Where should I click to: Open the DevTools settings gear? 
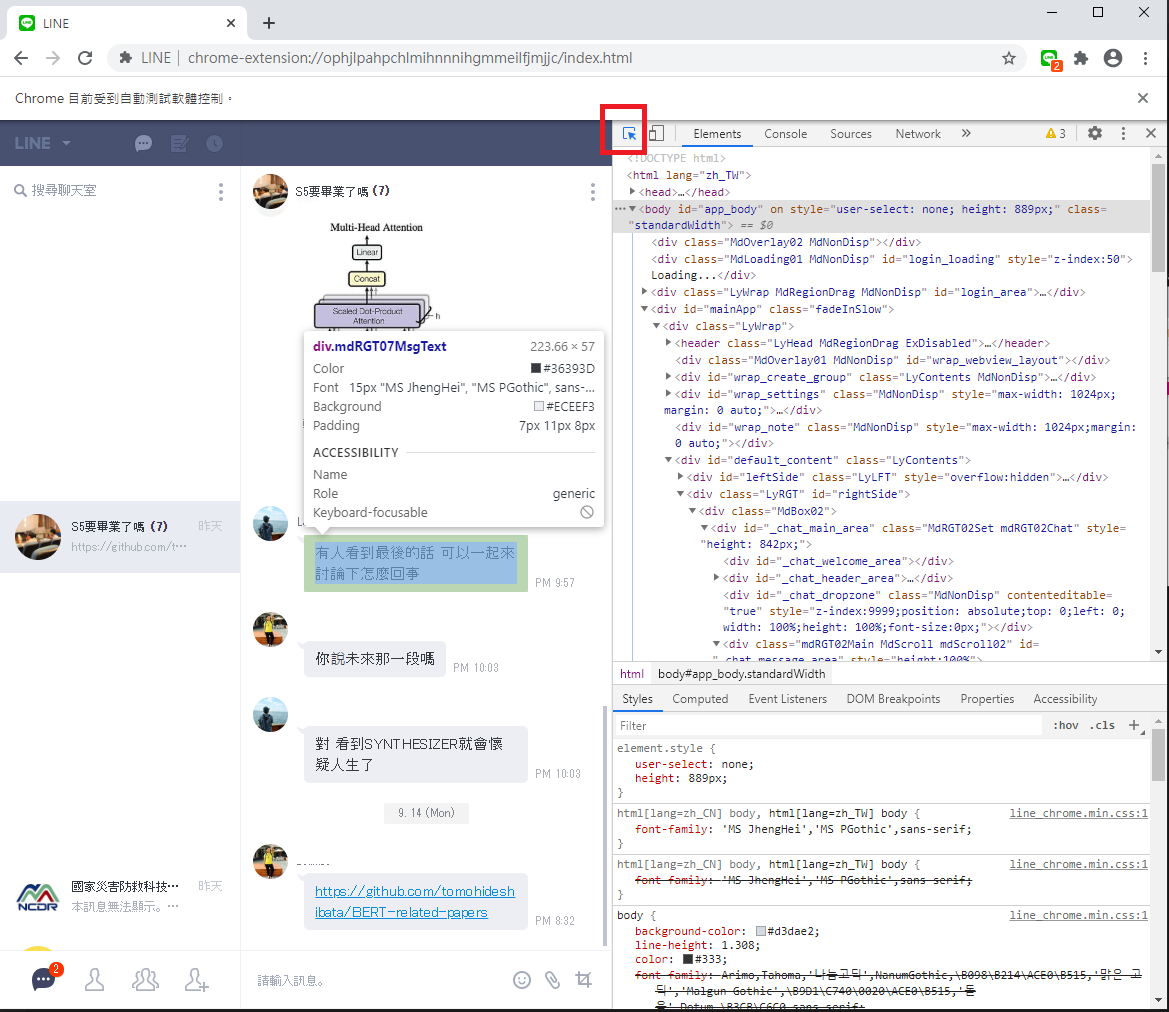pos(1094,133)
